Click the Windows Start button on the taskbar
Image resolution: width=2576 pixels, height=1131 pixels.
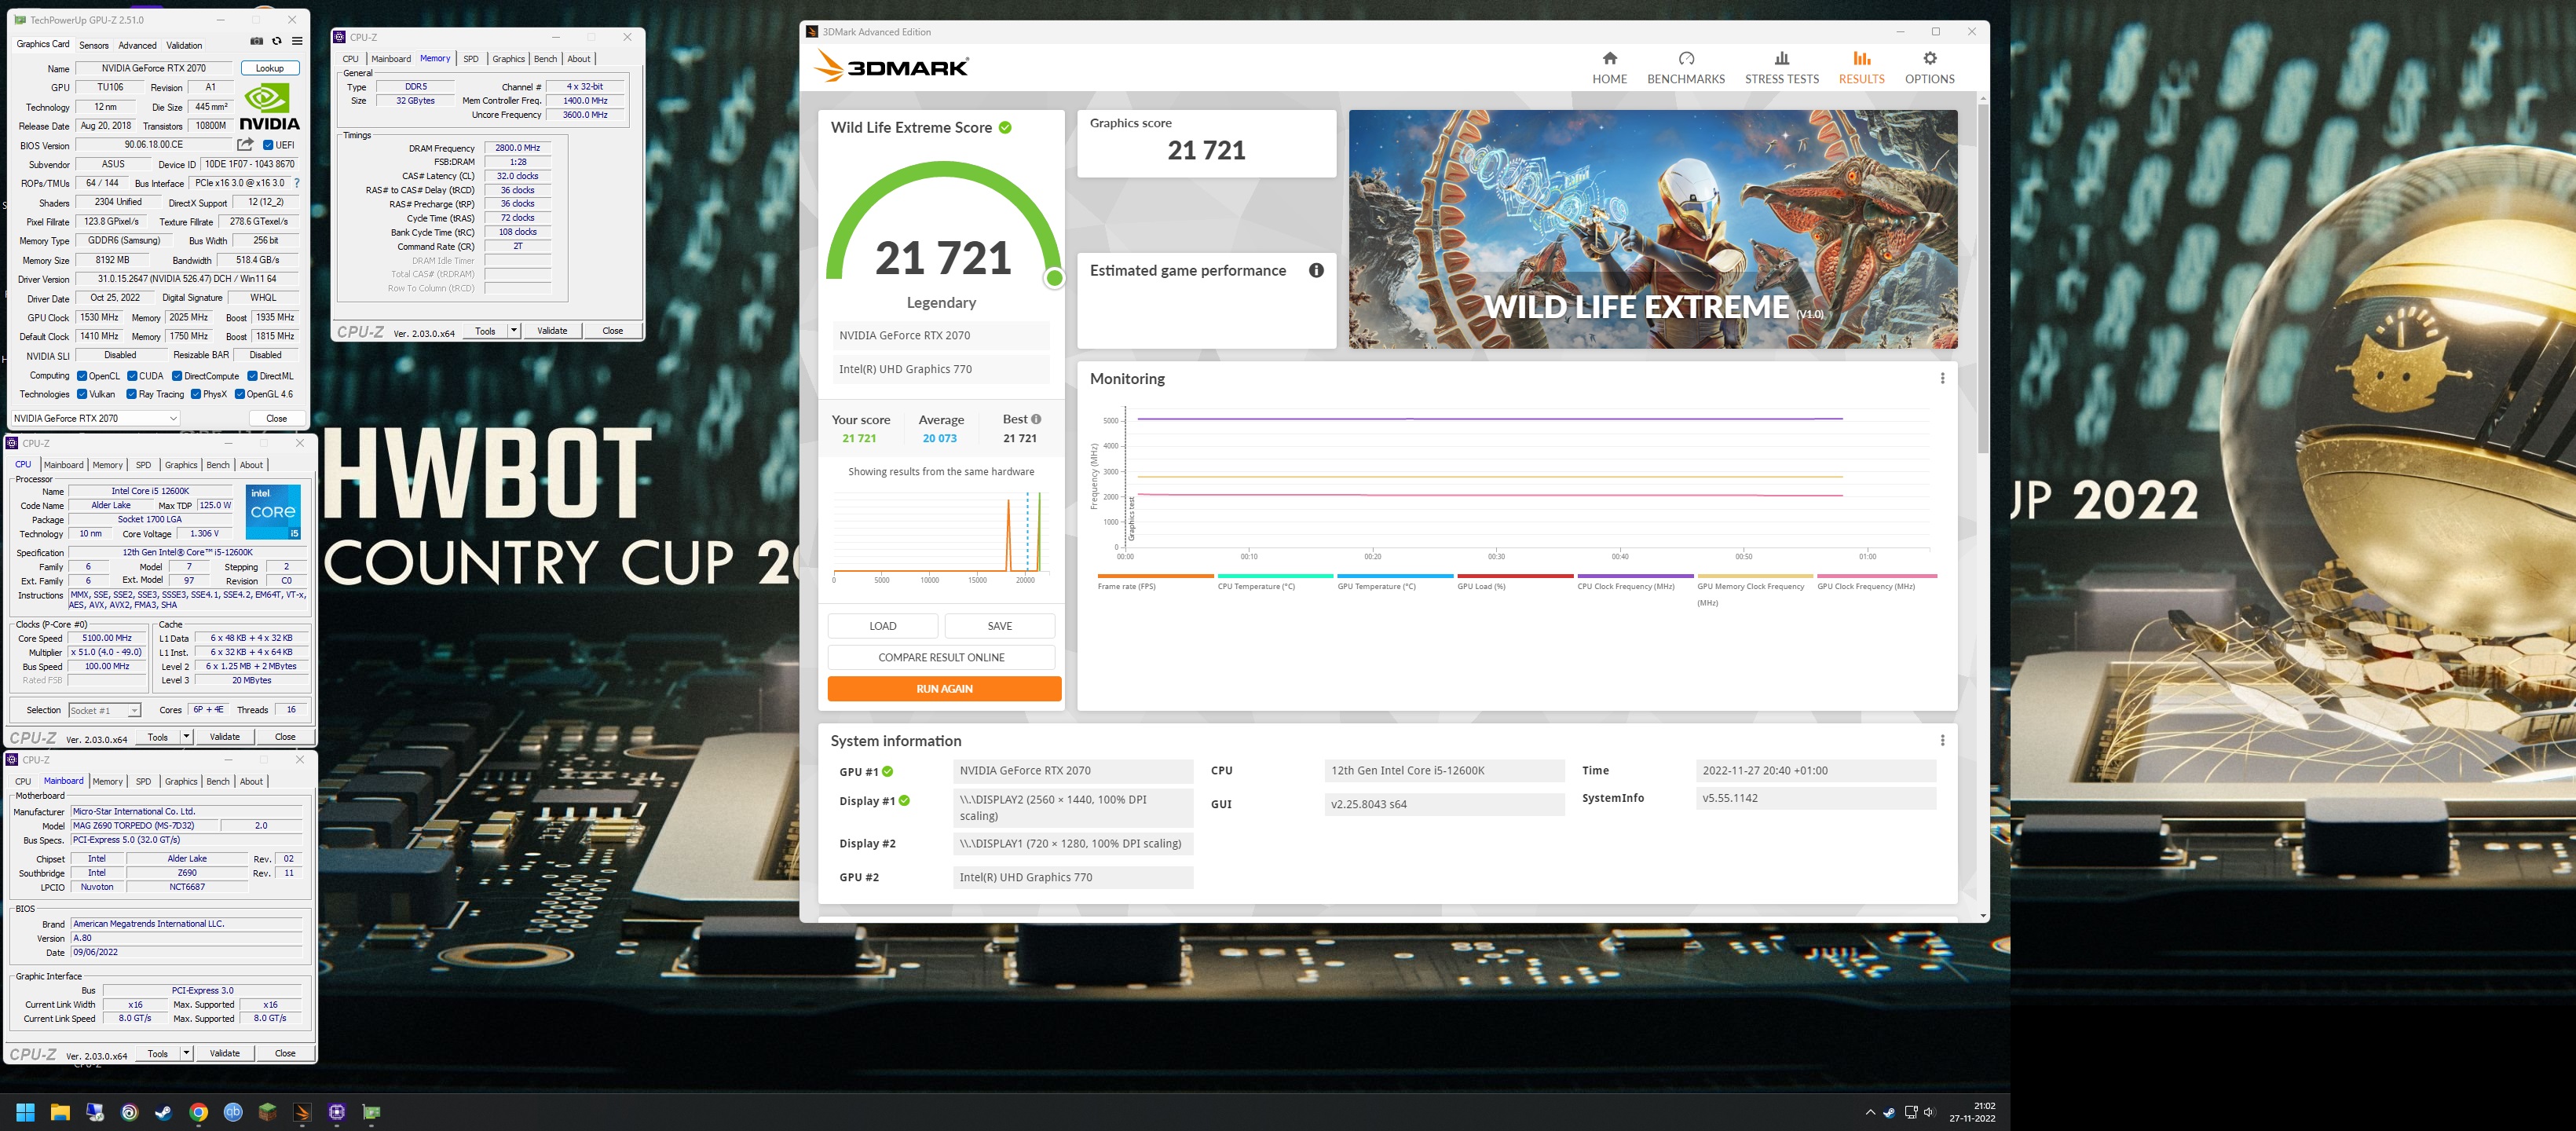coord(26,1112)
